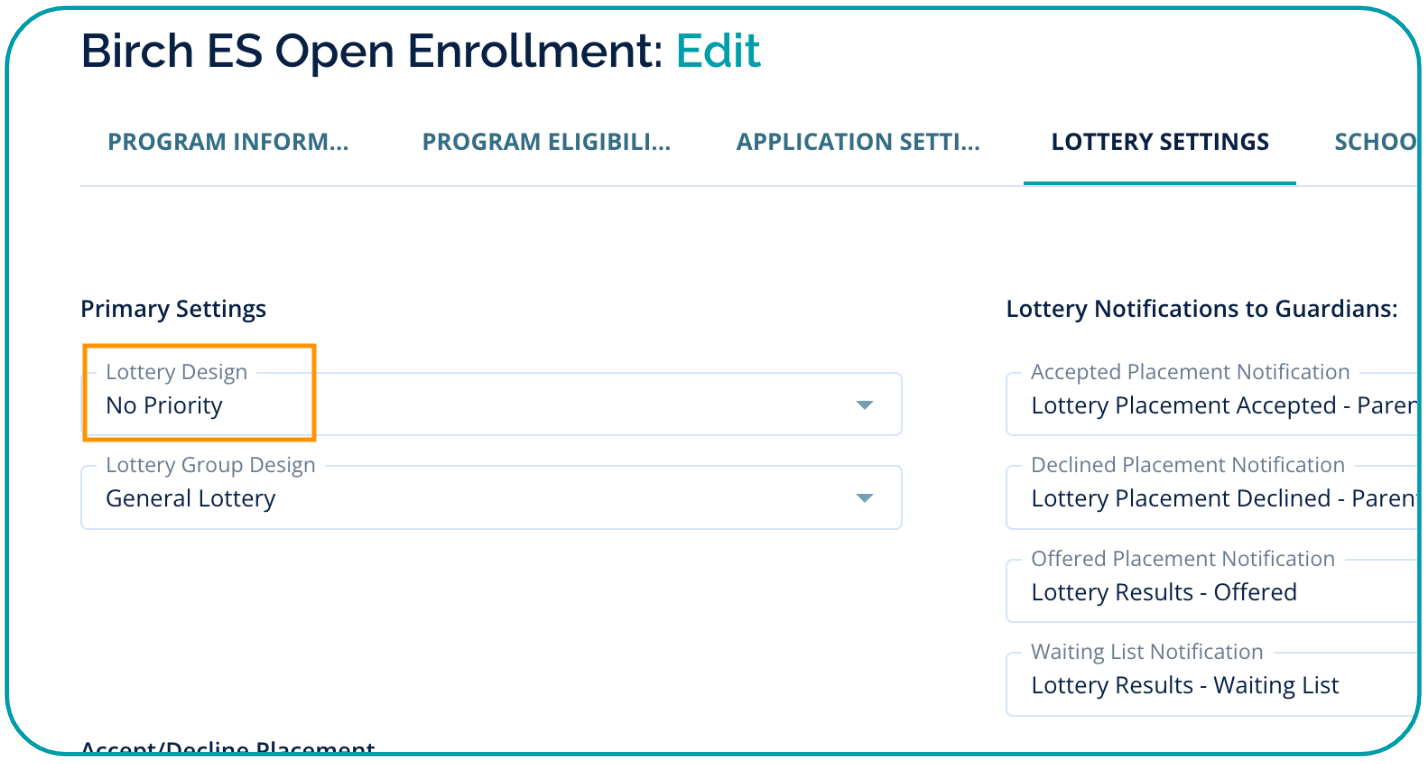
Task: Click the "No Priority" selected value
Action: [x=164, y=406]
